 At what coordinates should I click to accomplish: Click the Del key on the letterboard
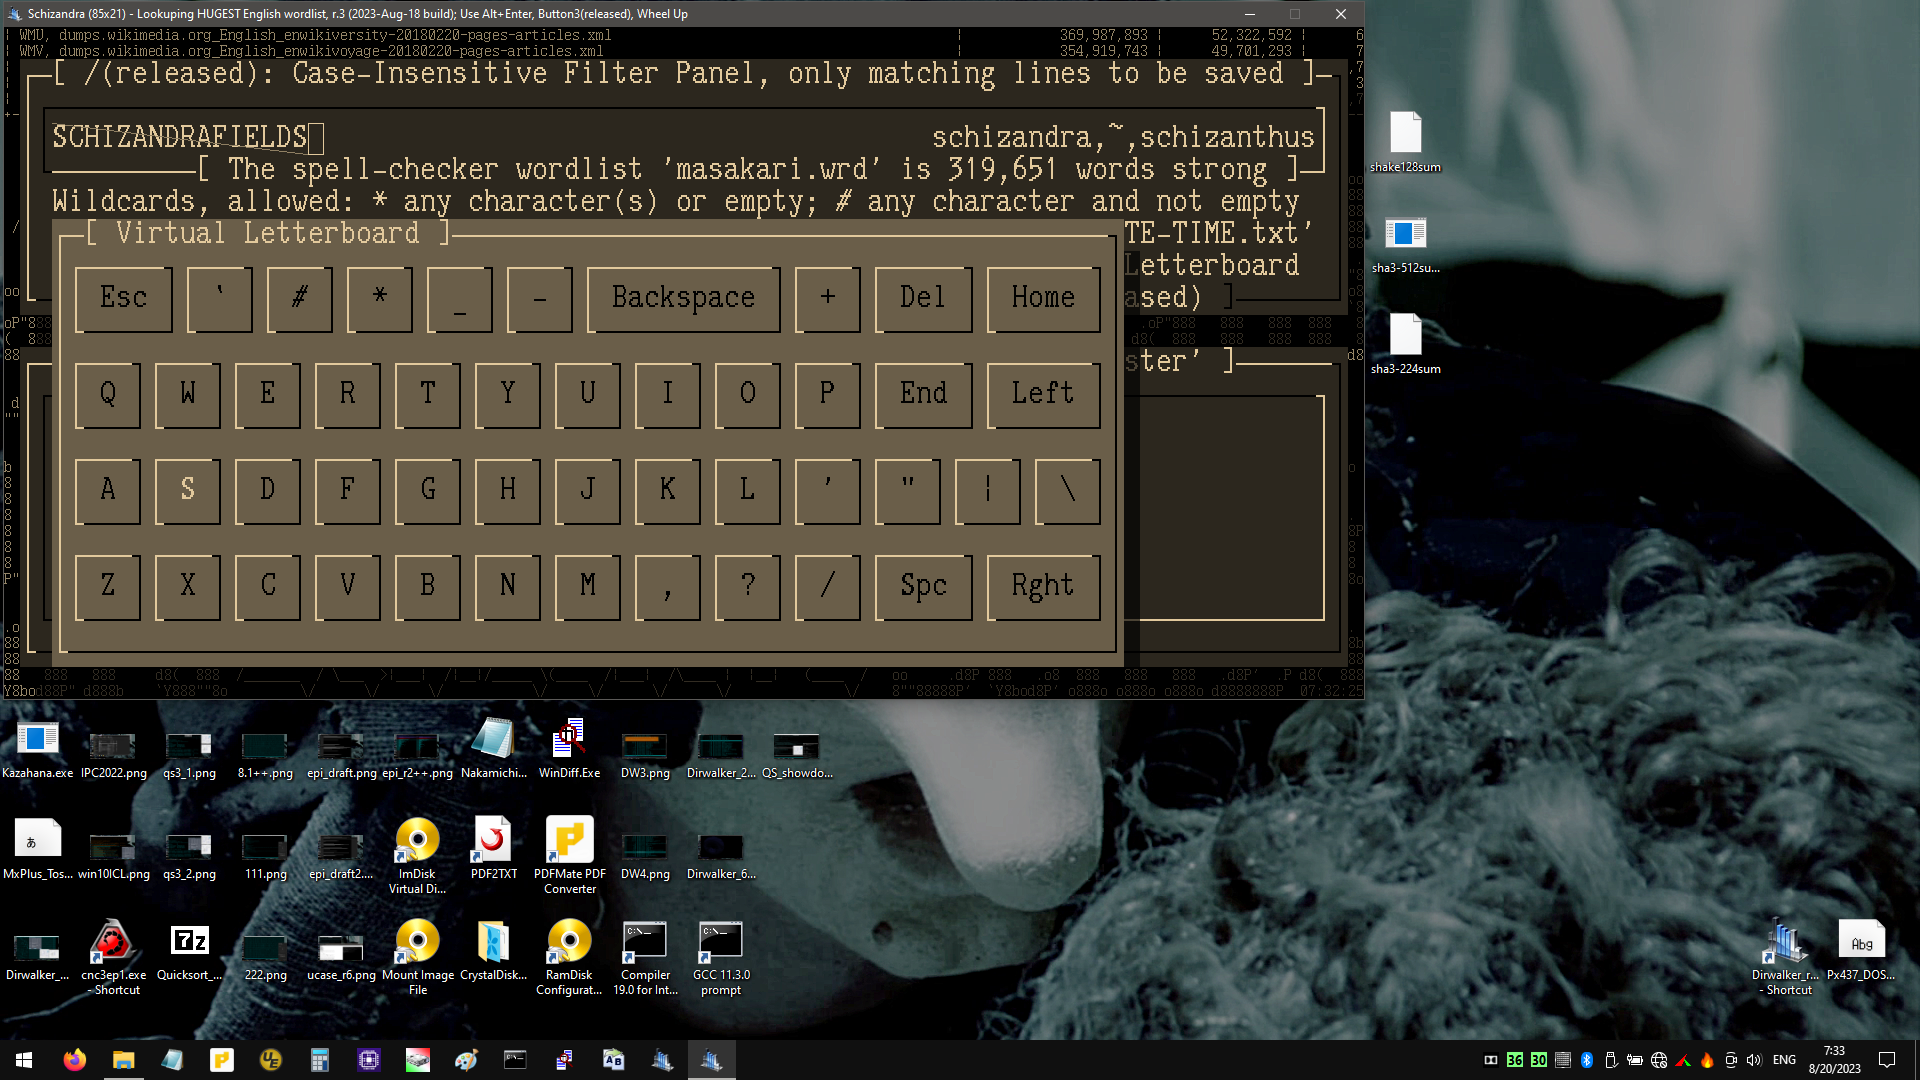[x=923, y=298]
